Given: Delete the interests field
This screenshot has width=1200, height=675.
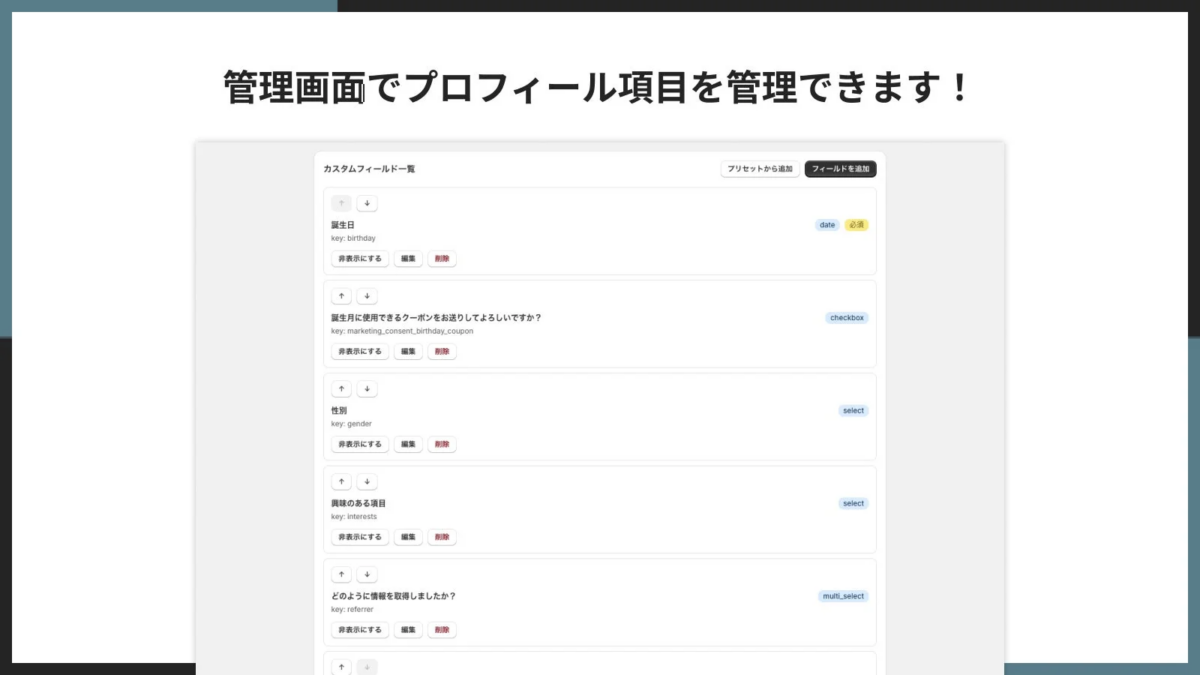Looking at the screenshot, I should pyautogui.click(x=442, y=537).
